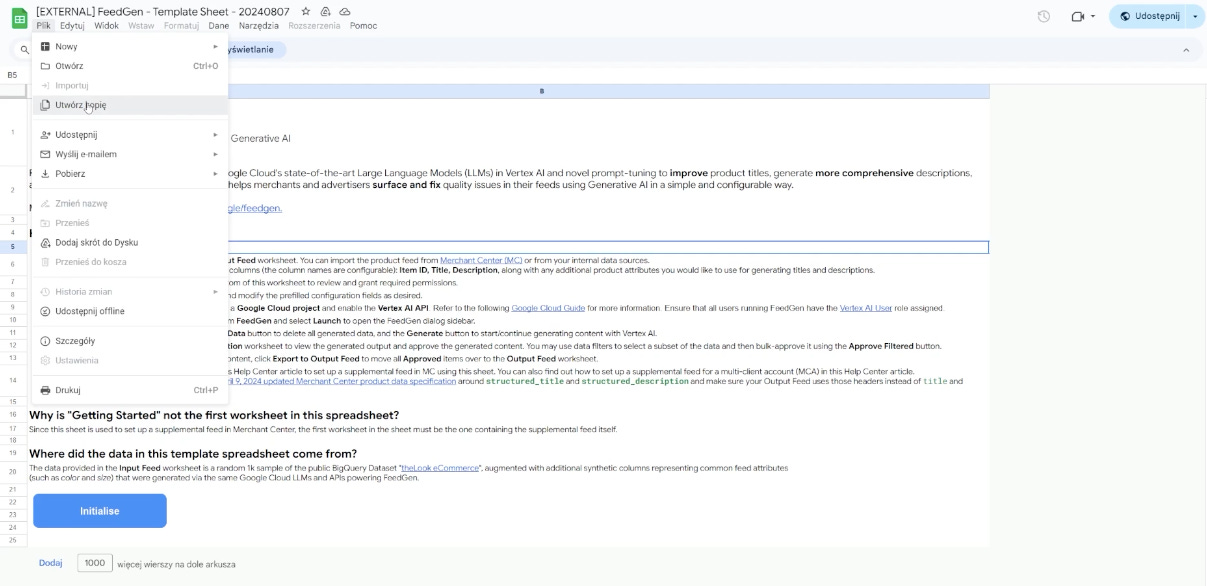
Task: Check cloud save status icon
Action: coord(345,11)
